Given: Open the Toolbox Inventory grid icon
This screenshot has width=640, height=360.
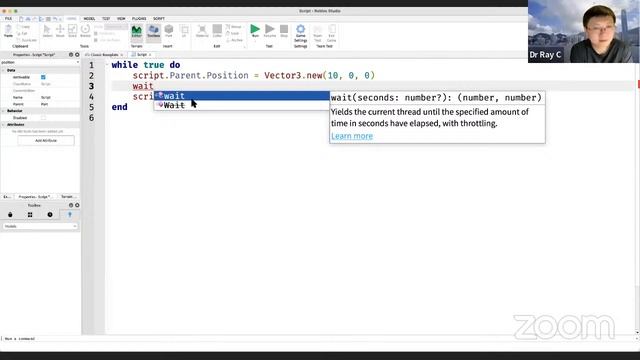Looking at the screenshot, I should (30, 215).
